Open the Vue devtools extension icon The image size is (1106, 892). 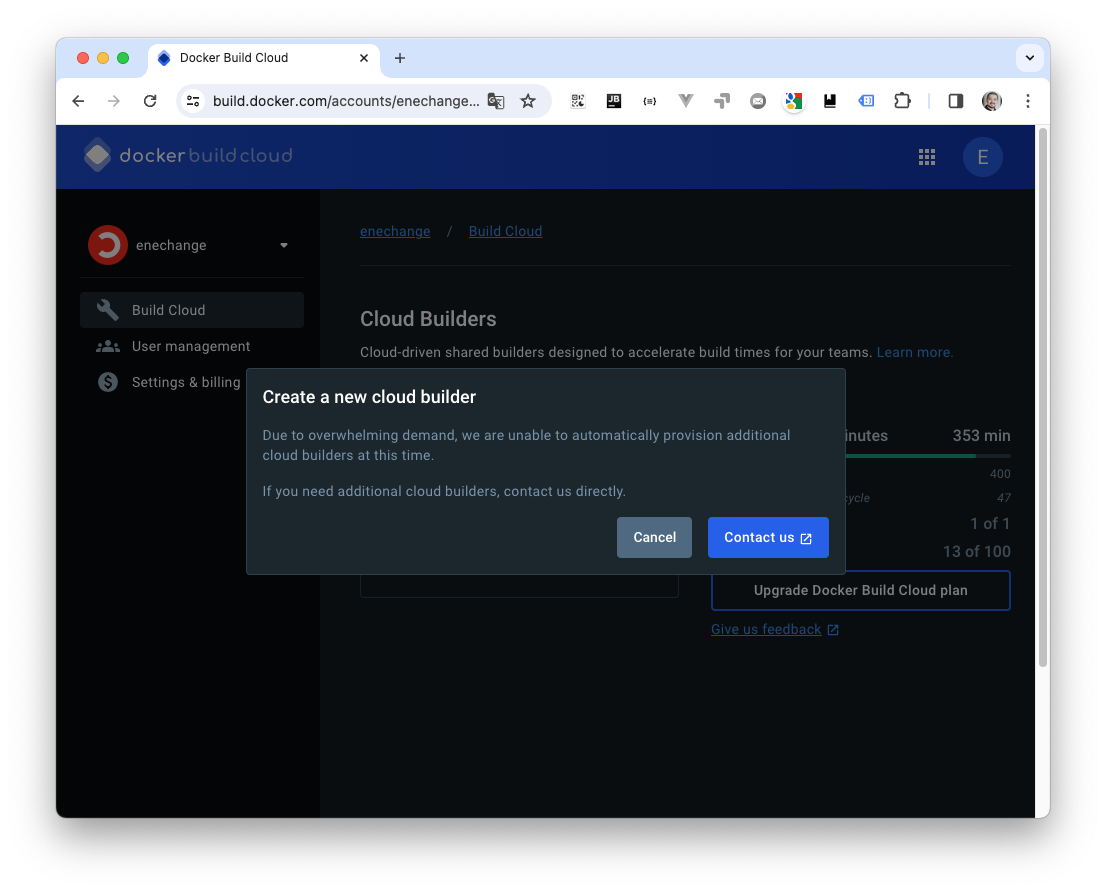[x=686, y=101]
